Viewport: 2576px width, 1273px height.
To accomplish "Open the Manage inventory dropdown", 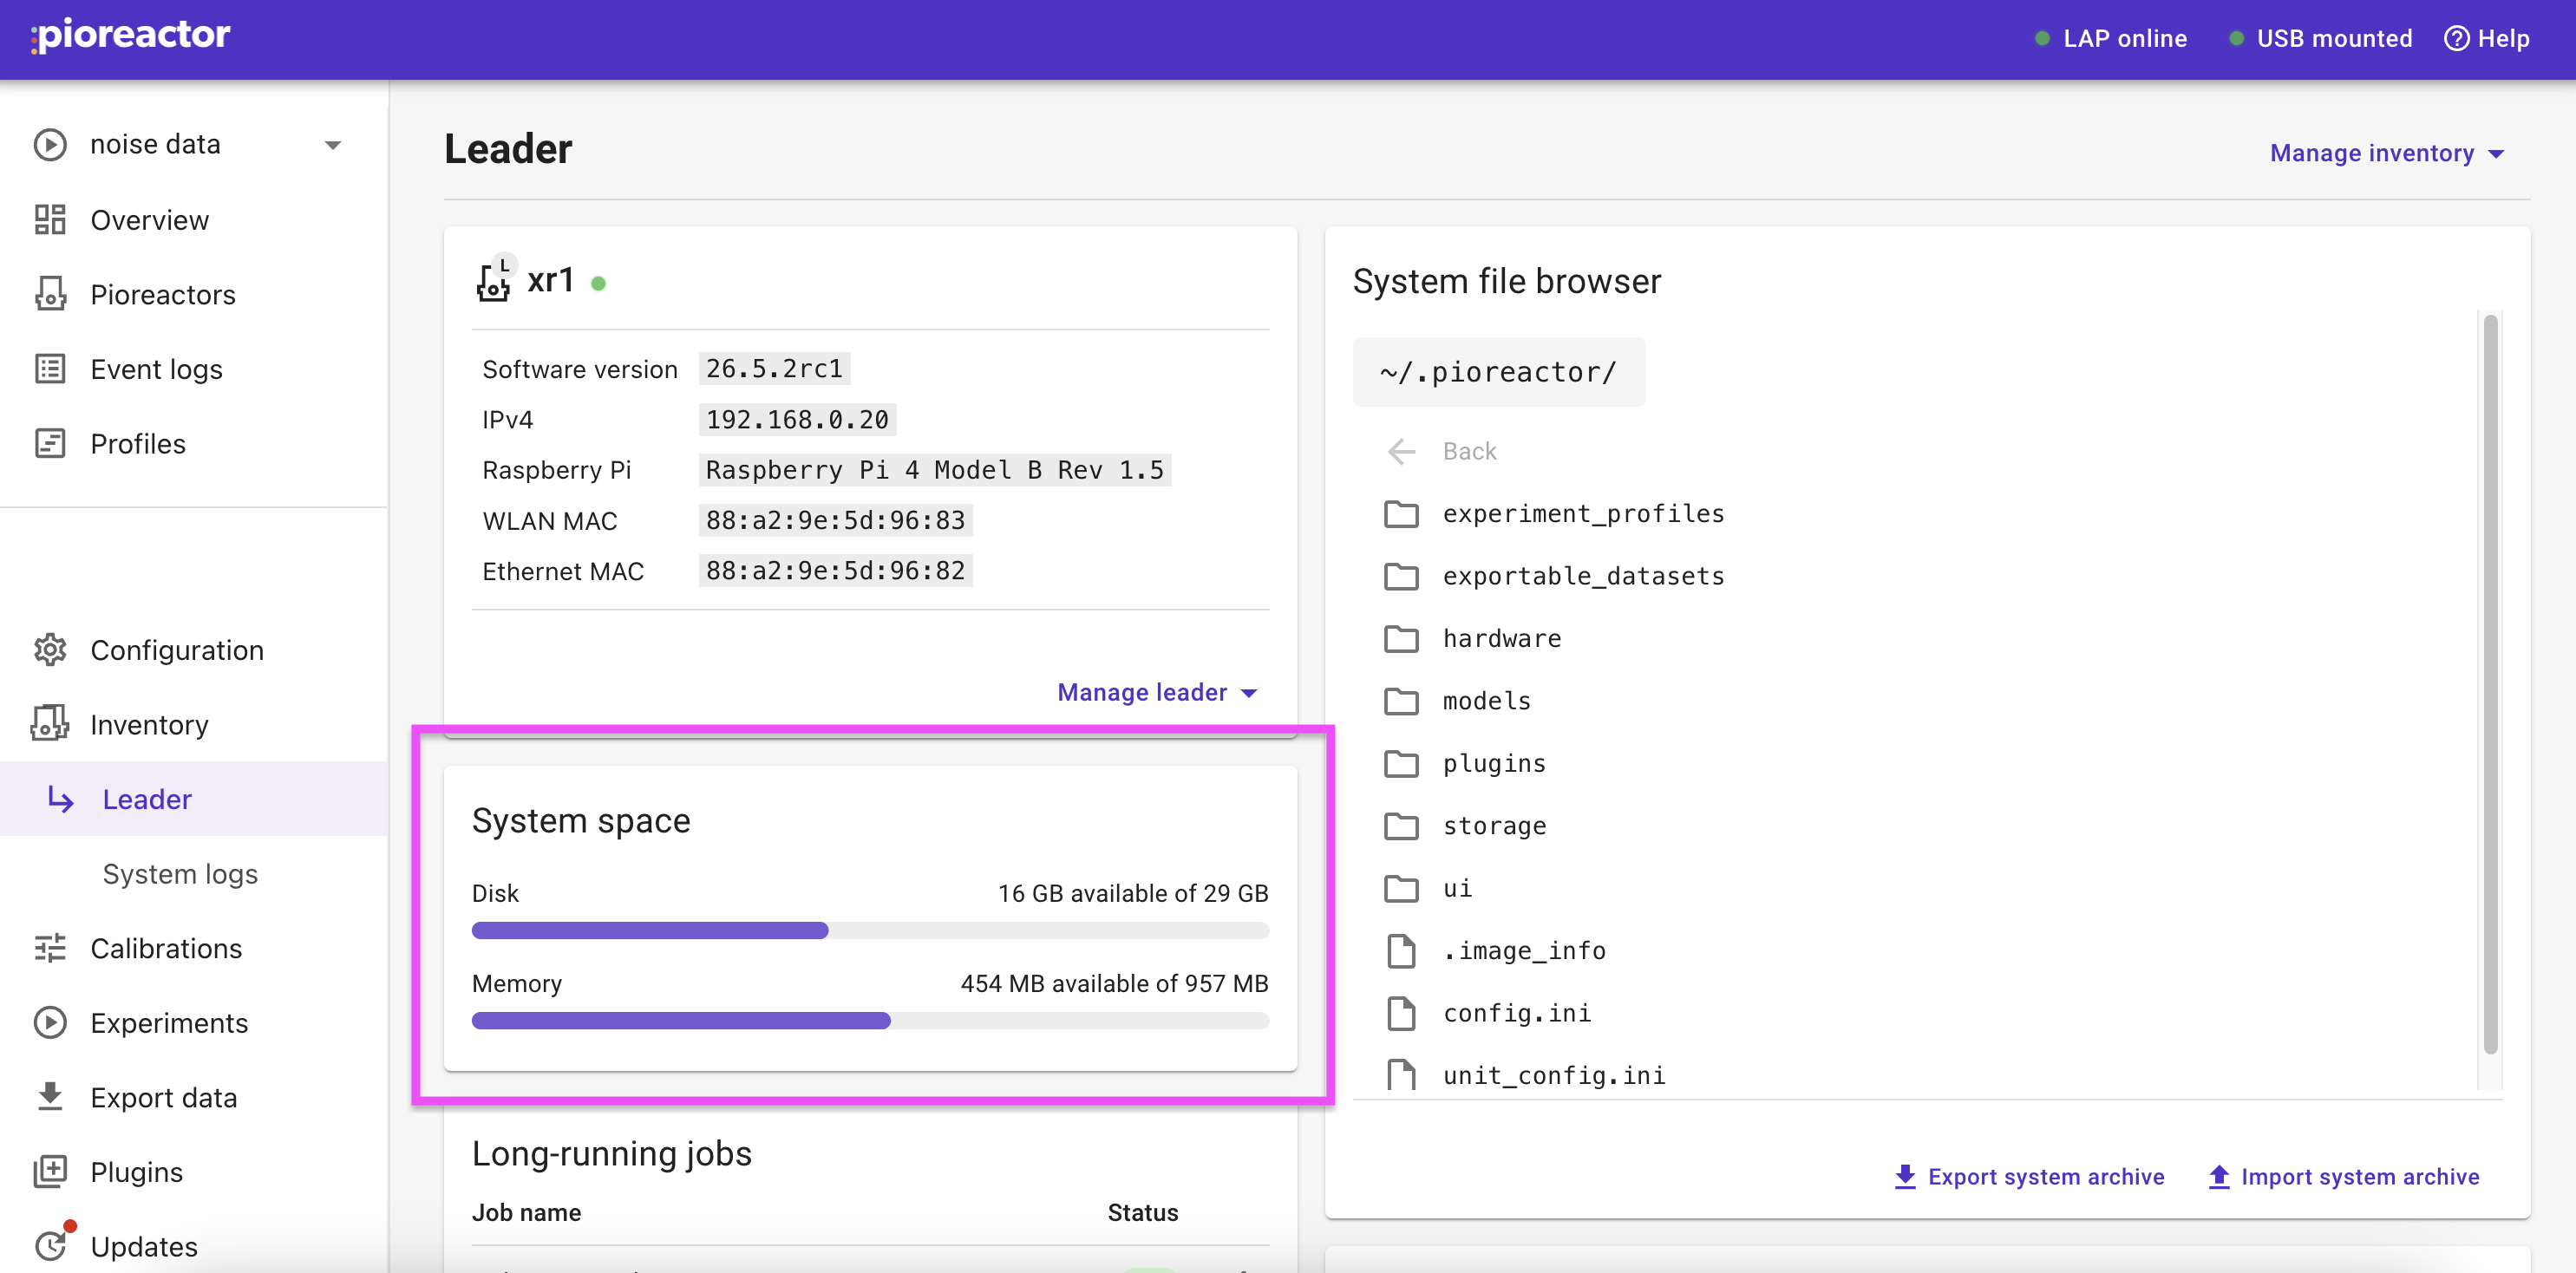I will (x=2387, y=153).
